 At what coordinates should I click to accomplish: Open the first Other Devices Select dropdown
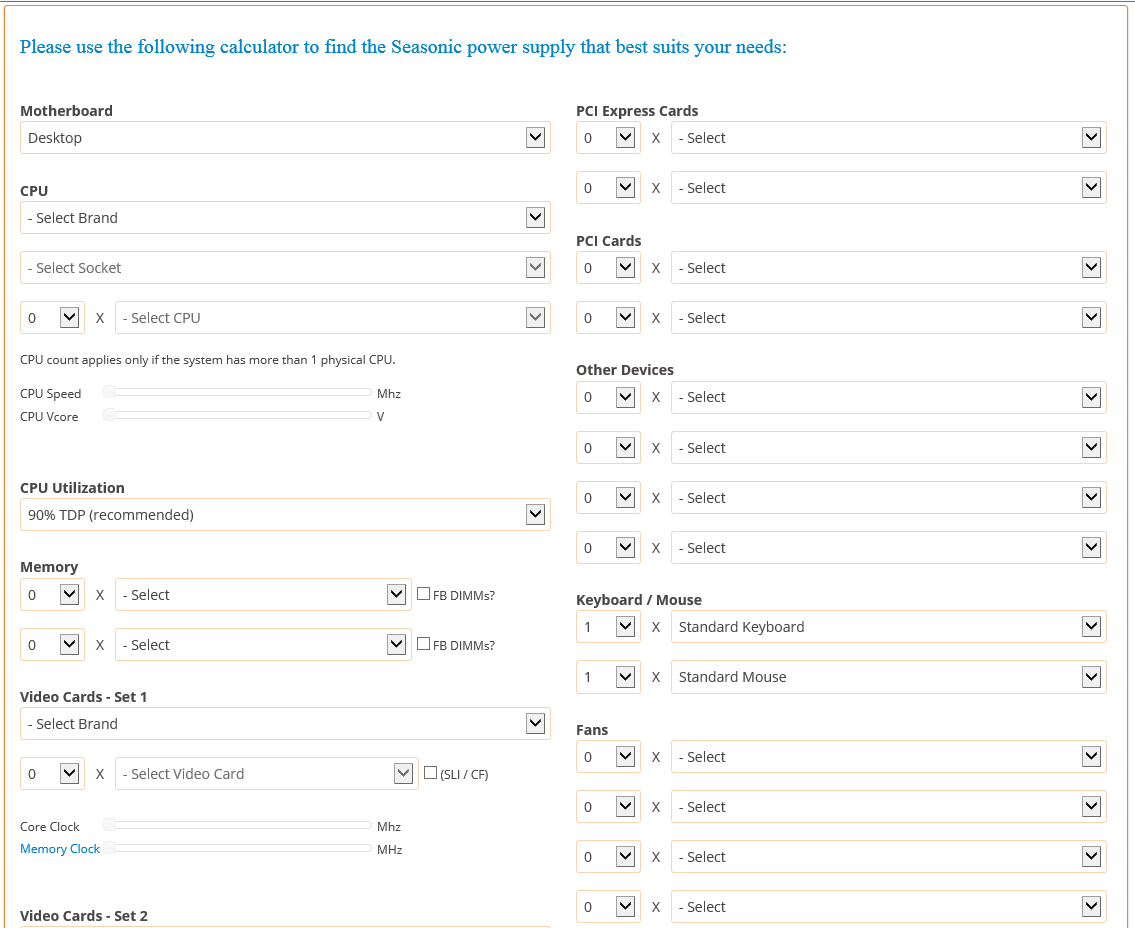point(889,397)
